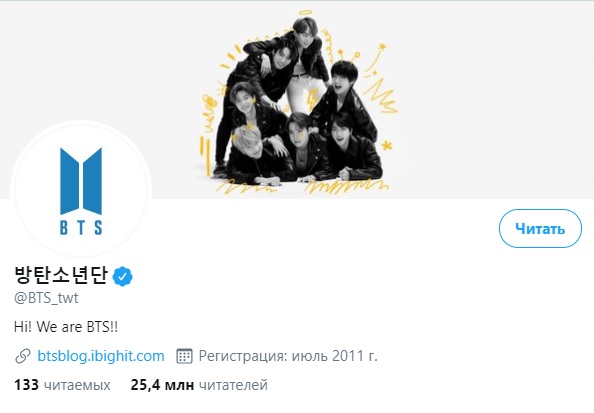
Task: Click the 25,4 млн follower count number
Action: pyautogui.click(x=162, y=385)
